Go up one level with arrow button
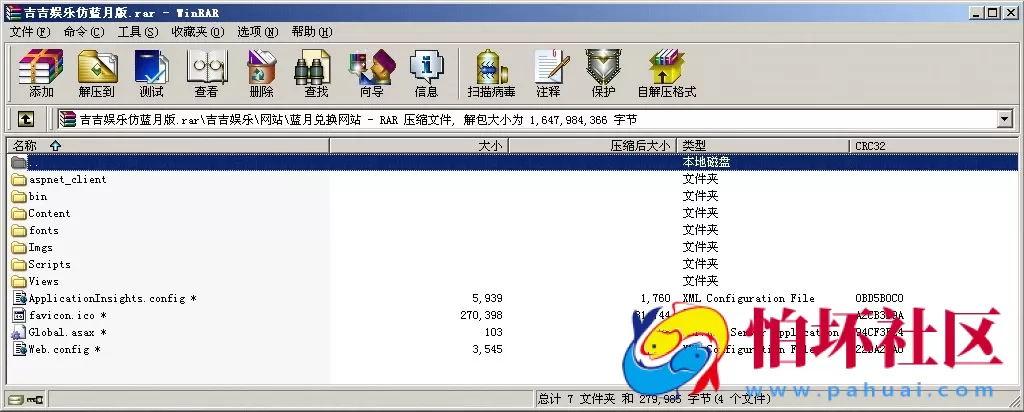The height and width of the screenshot is (412, 1024). click(25, 119)
